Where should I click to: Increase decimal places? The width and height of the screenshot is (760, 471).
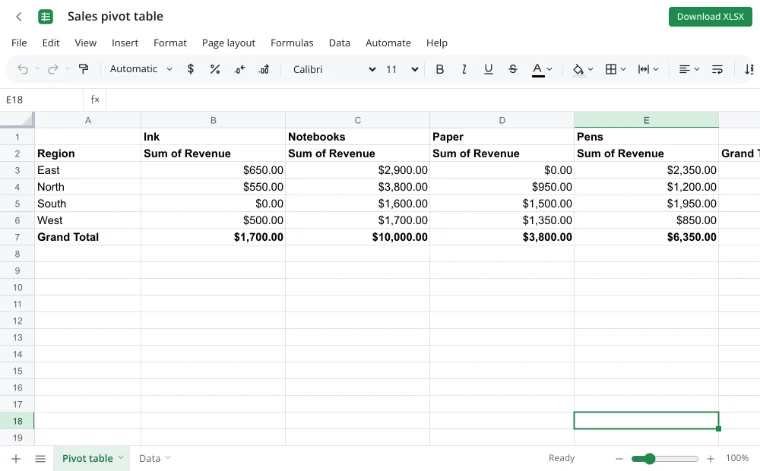click(x=264, y=69)
